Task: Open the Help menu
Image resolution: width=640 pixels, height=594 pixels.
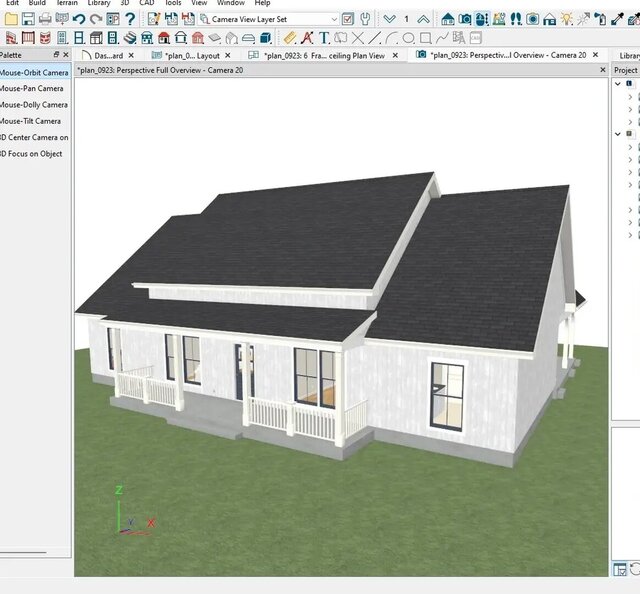Action: (x=262, y=3)
